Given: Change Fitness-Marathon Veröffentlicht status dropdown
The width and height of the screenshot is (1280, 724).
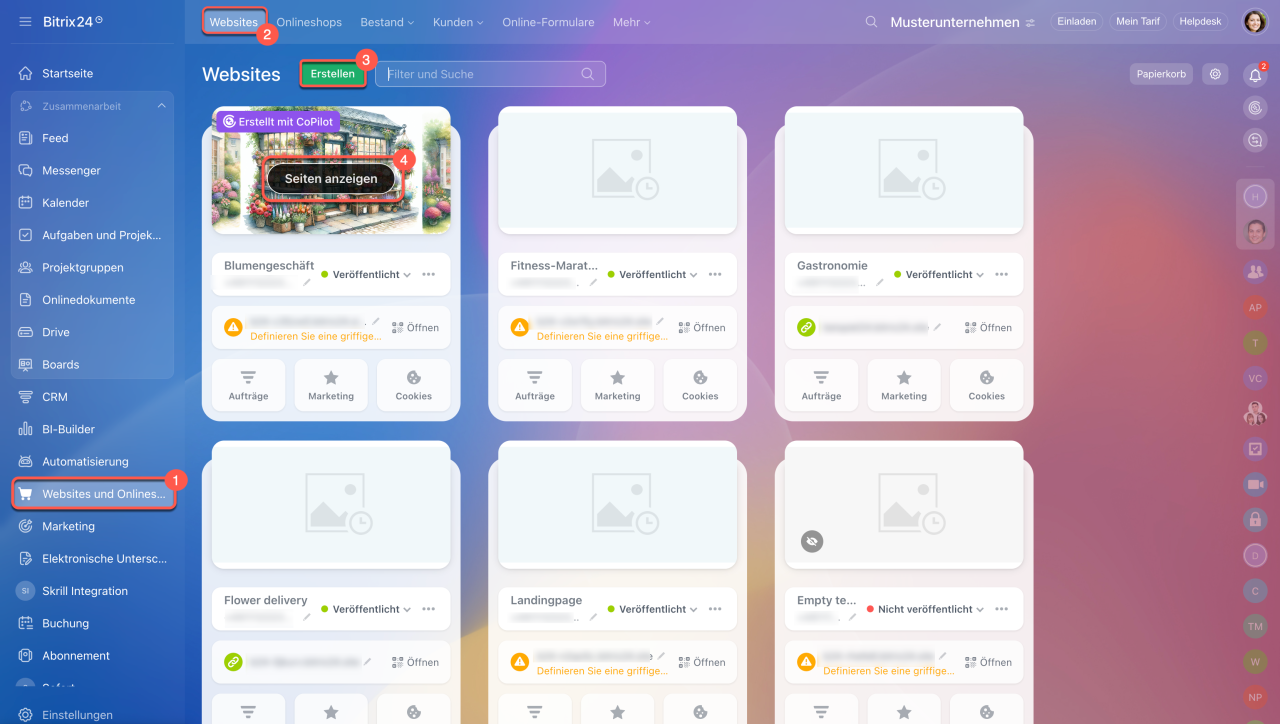Looking at the screenshot, I should (652, 274).
